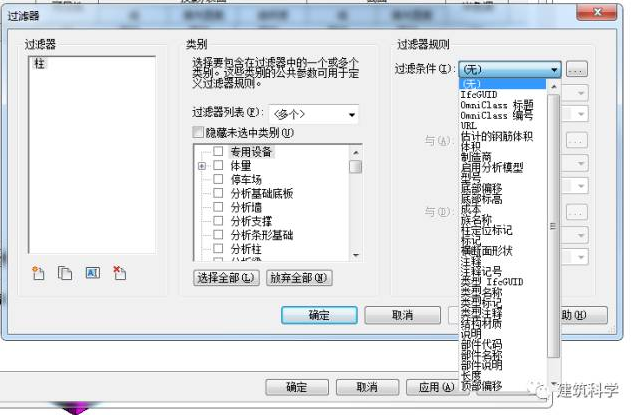Pick the URL option in the list

tap(469, 125)
